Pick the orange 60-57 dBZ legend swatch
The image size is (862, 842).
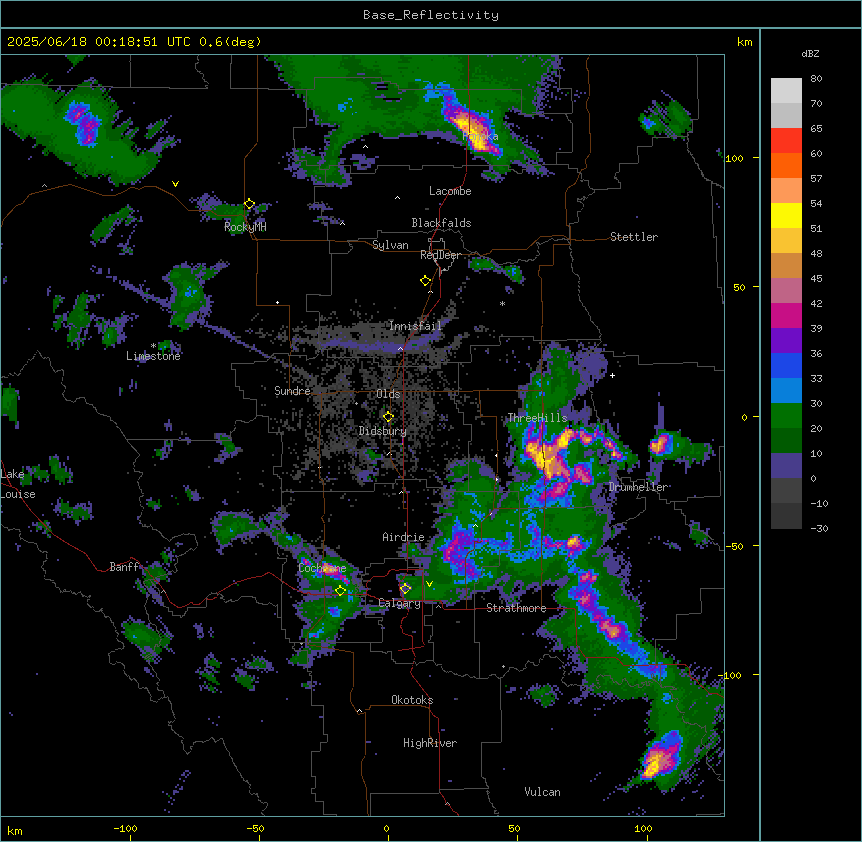pos(786,165)
